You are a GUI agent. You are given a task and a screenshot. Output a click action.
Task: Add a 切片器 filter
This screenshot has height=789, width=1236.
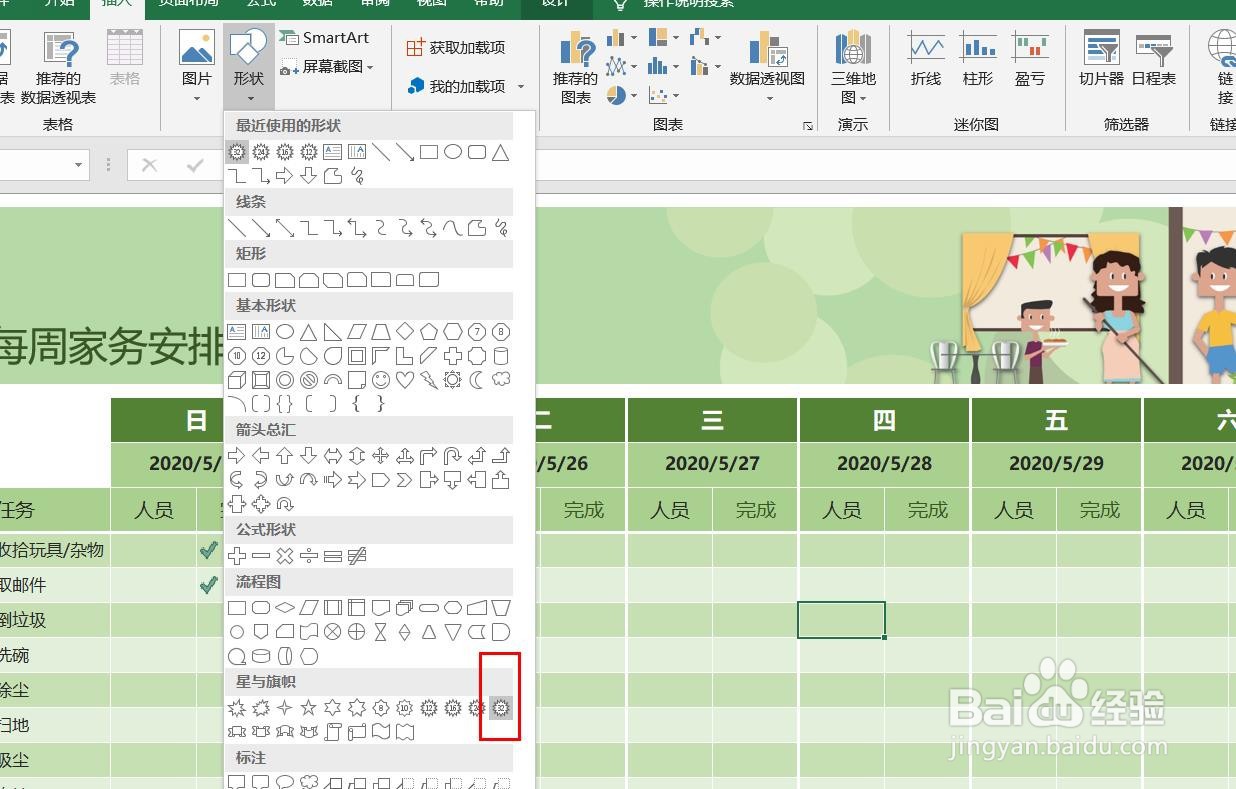1101,58
